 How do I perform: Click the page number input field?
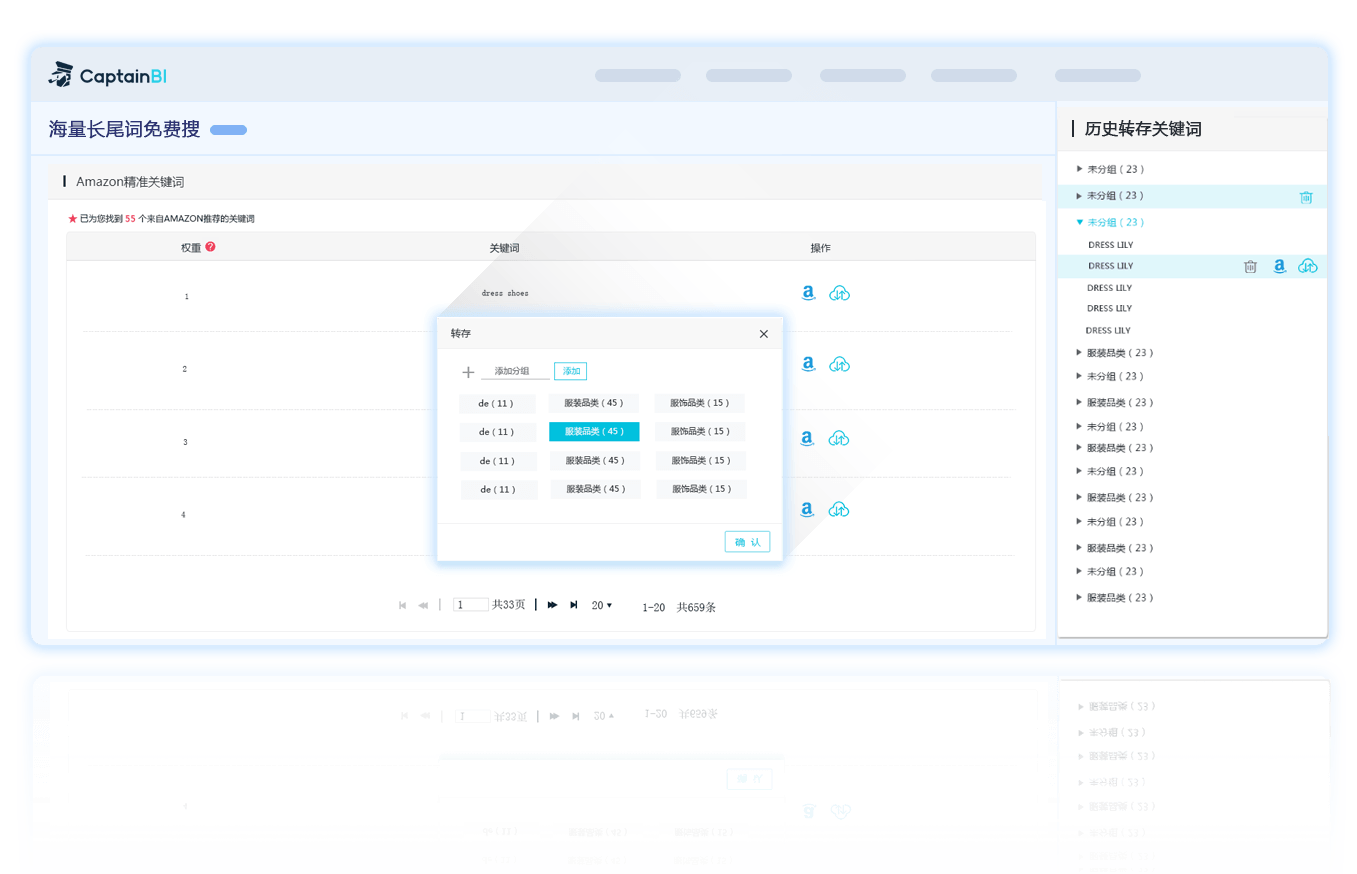tap(471, 605)
